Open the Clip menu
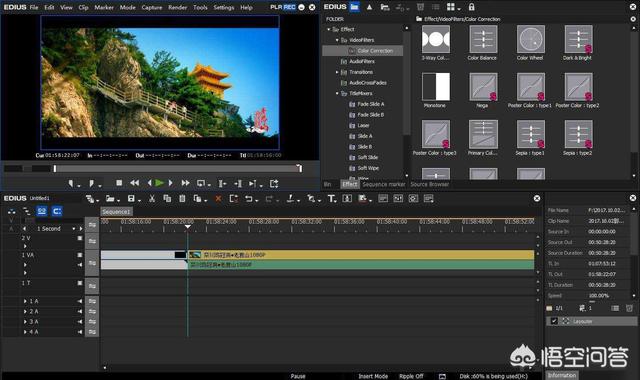 (83, 7)
